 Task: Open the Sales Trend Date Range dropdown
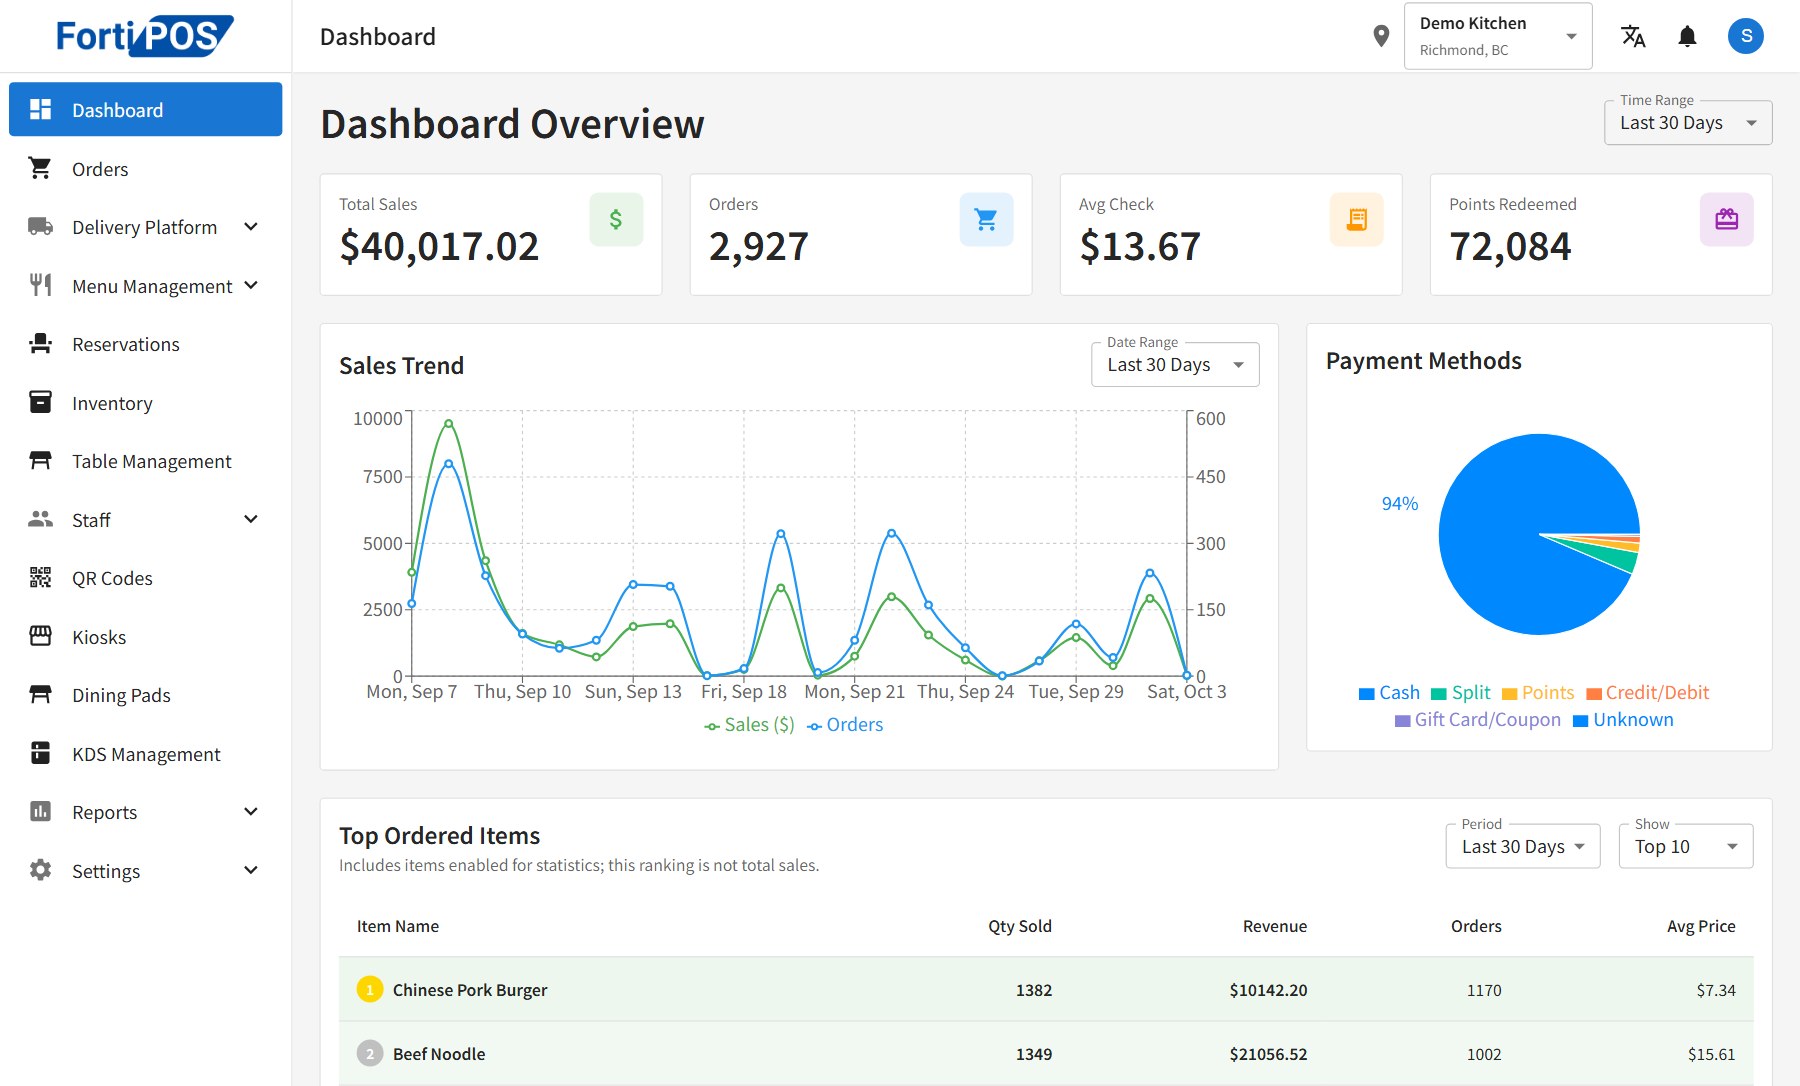[x=1175, y=365]
